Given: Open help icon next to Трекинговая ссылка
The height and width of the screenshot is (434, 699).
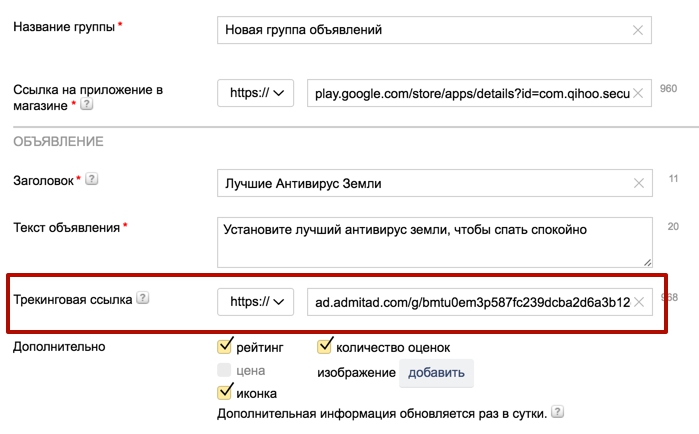Looking at the screenshot, I should tap(142, 299).
